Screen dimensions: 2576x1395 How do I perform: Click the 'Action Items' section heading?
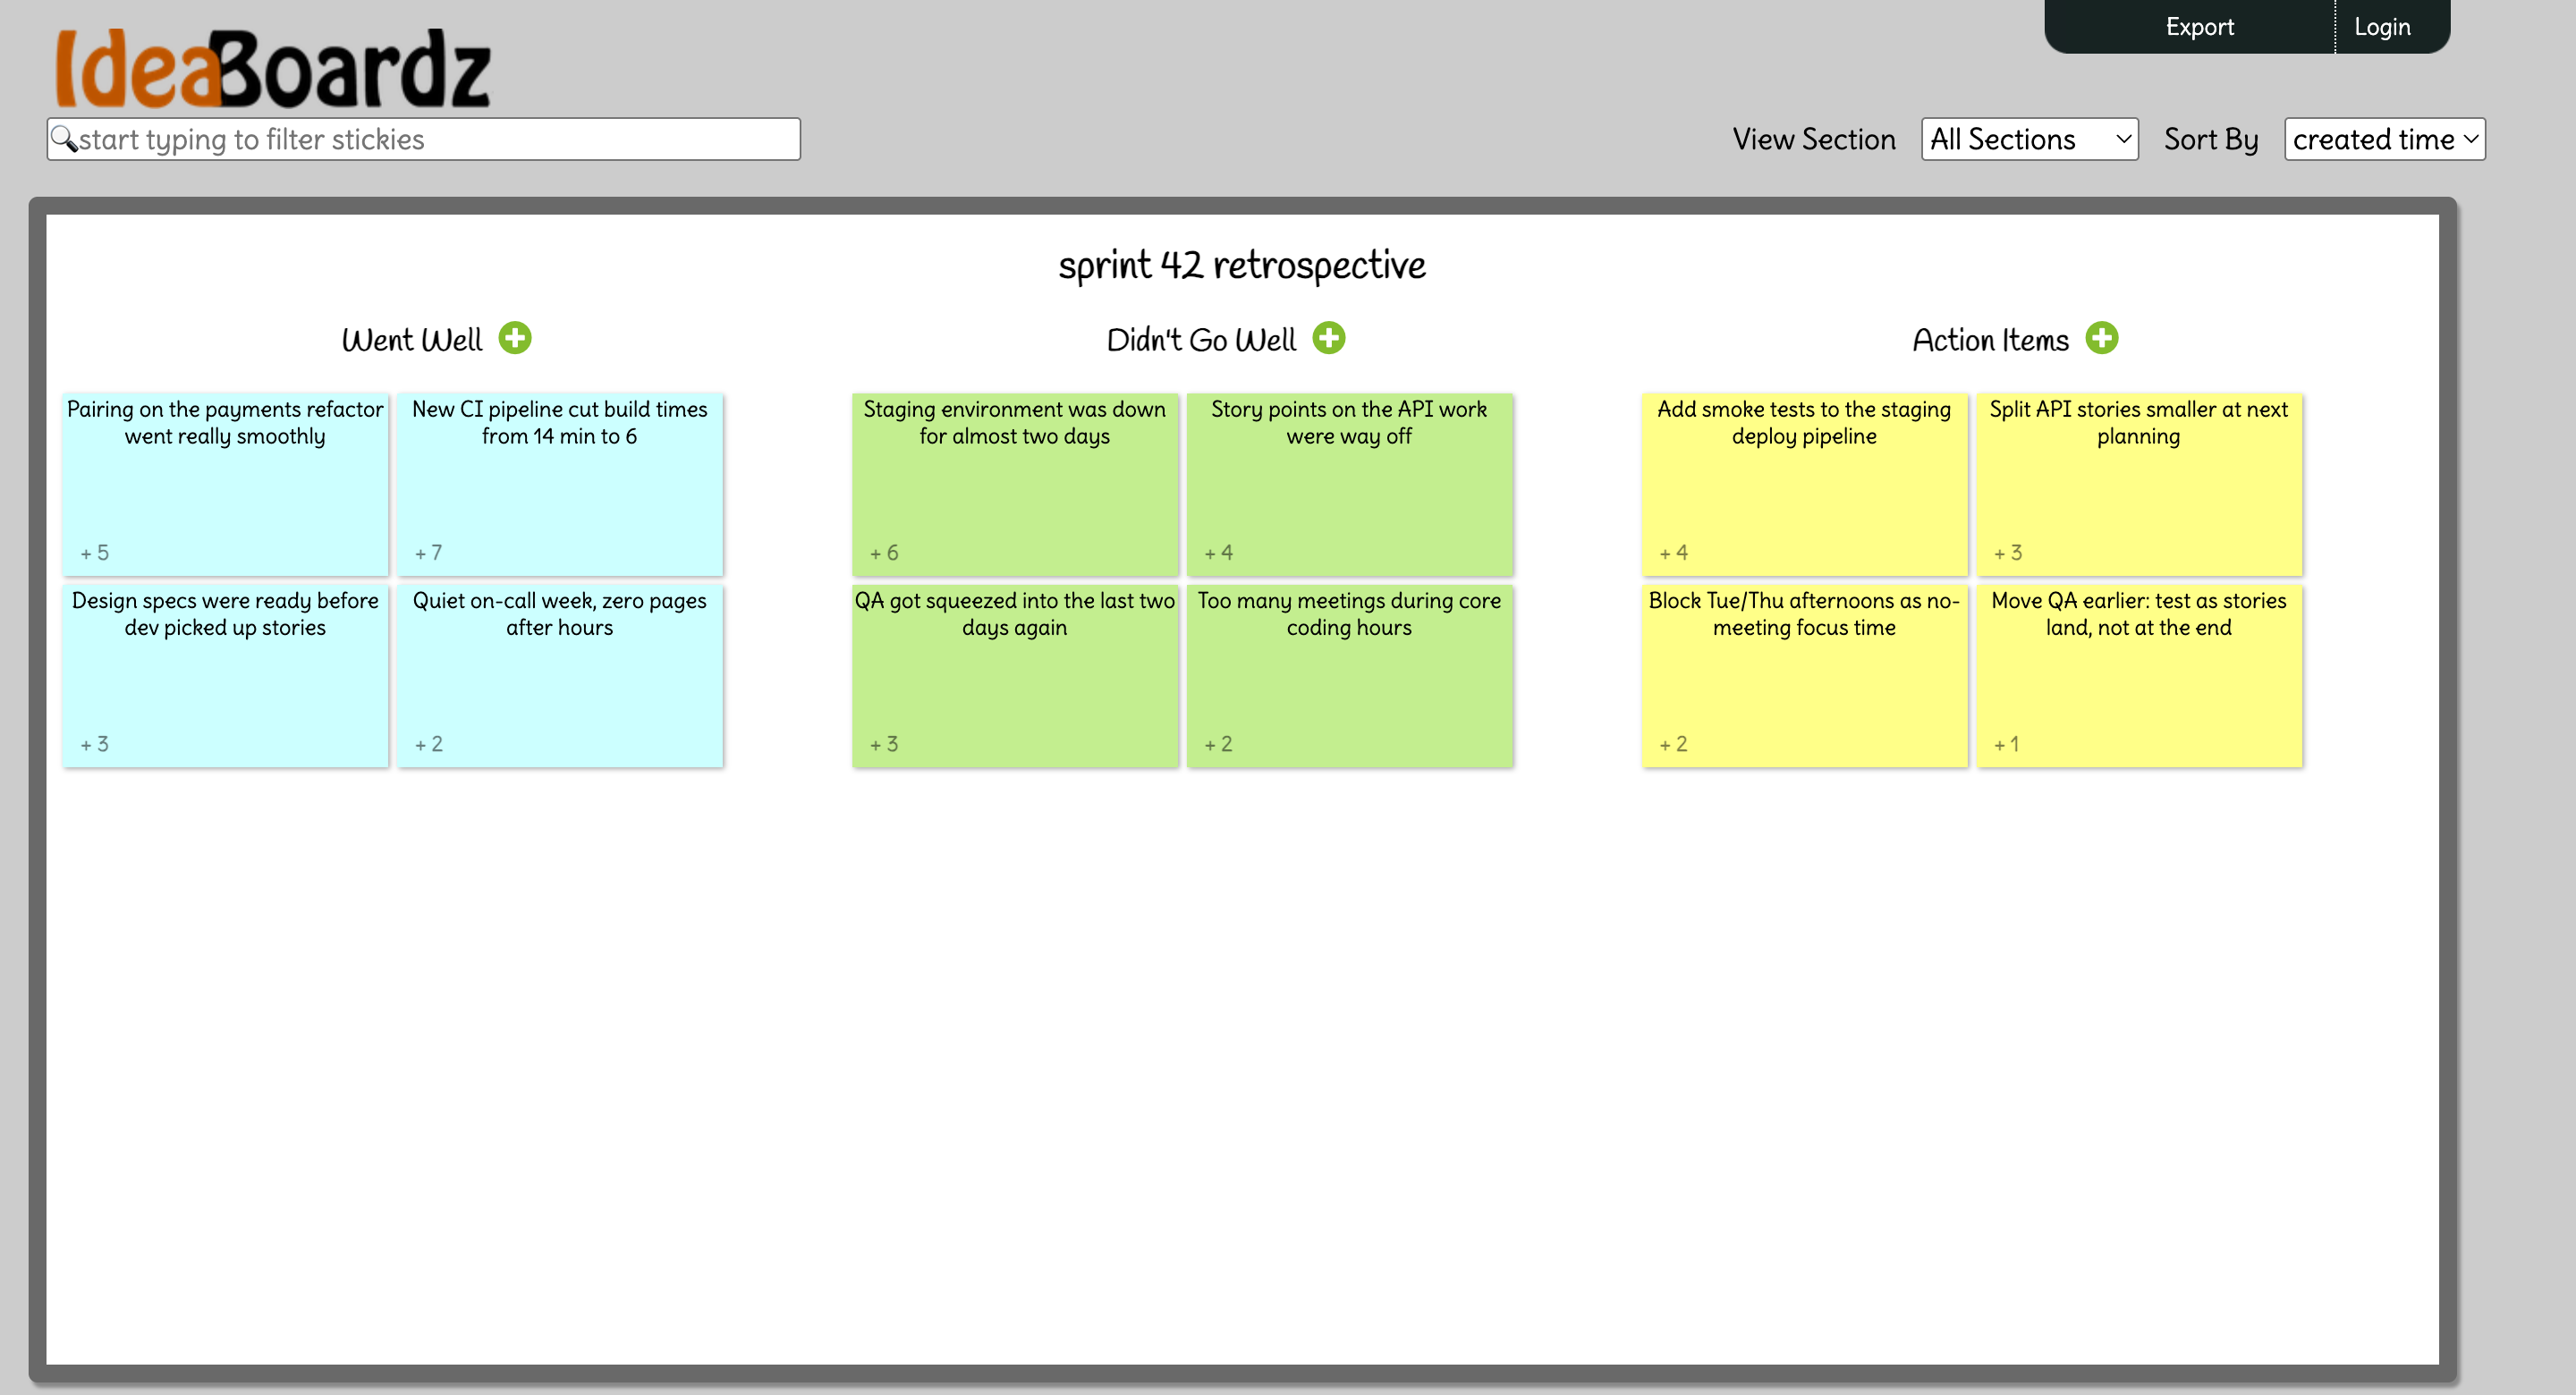[x=1991, y=340]
